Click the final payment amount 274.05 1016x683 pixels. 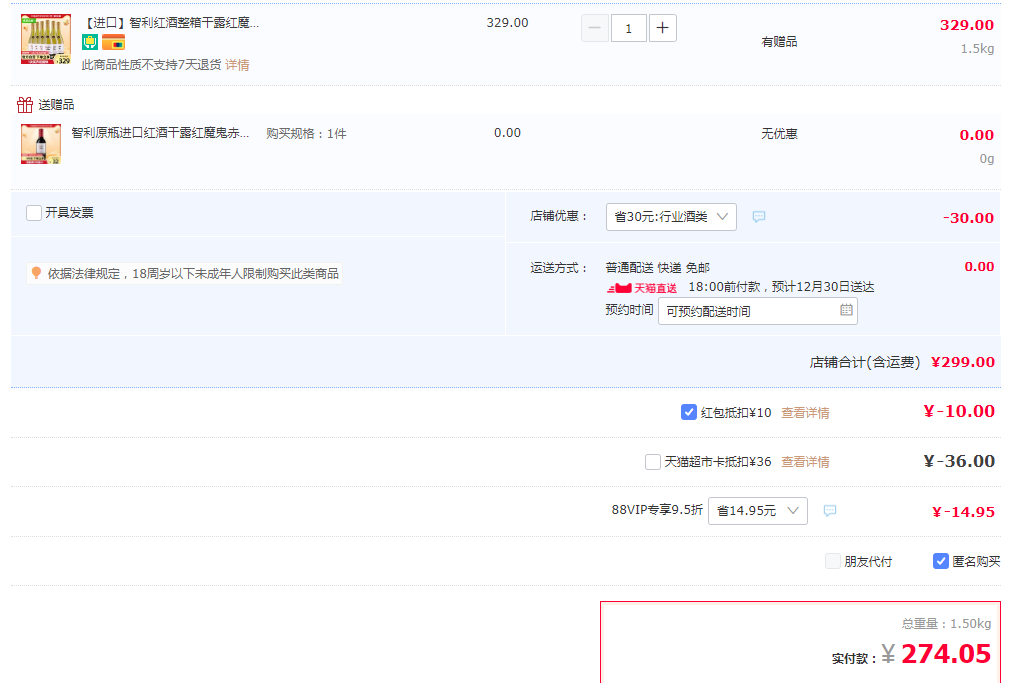pos(945,654)
